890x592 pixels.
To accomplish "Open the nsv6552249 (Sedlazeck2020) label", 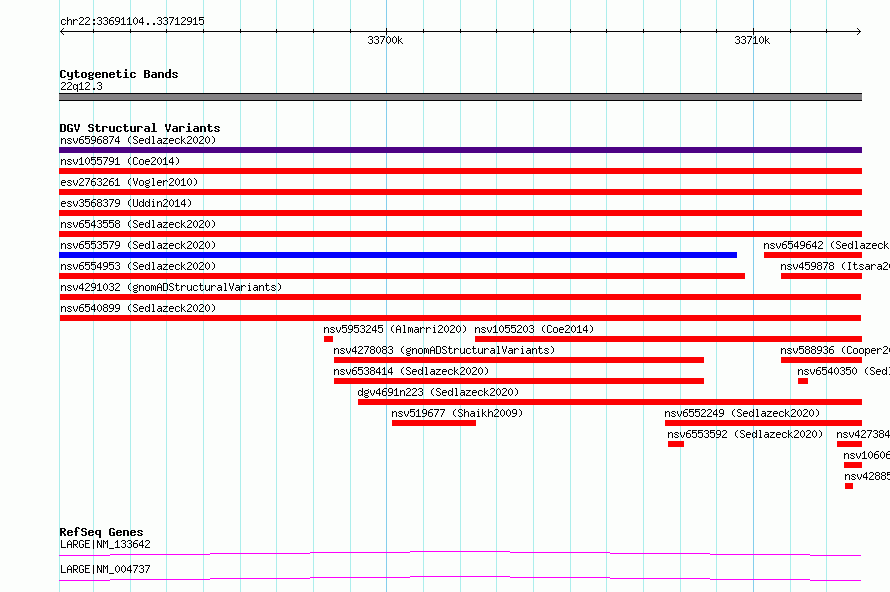I will tap(742, 413).
